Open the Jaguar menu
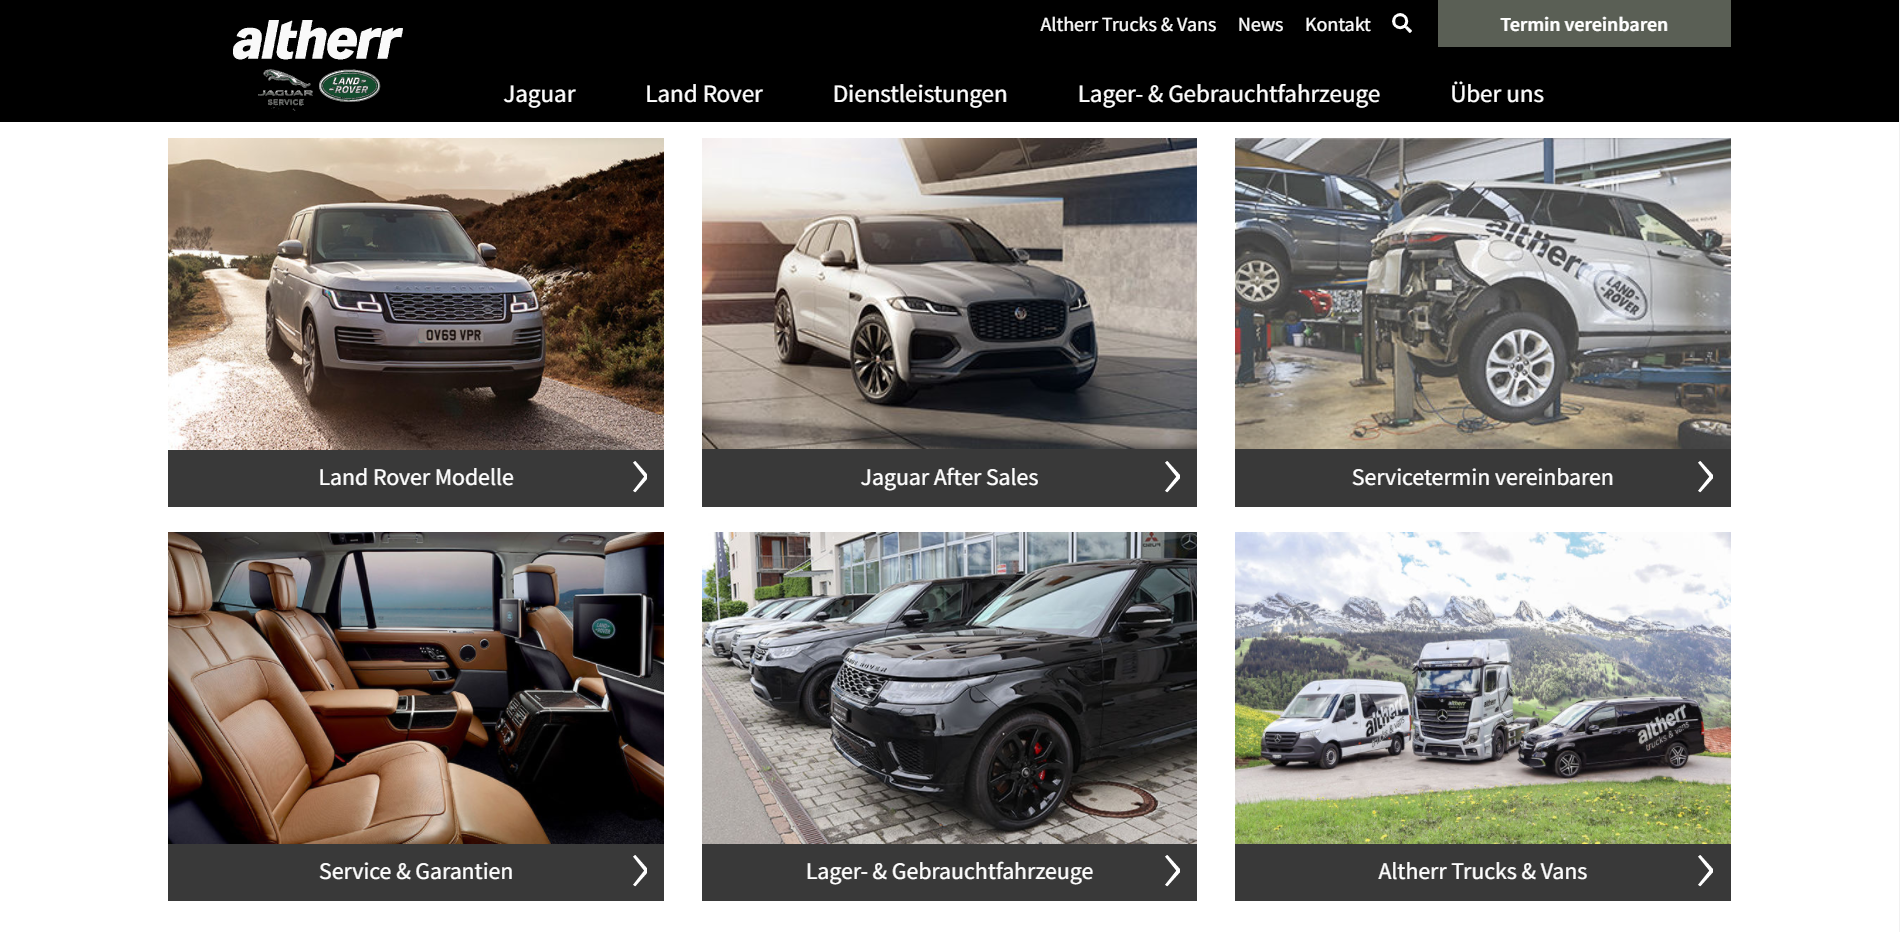Image resolution: width=1900 pixels, height=932 pixels. (x=539, y=94)
